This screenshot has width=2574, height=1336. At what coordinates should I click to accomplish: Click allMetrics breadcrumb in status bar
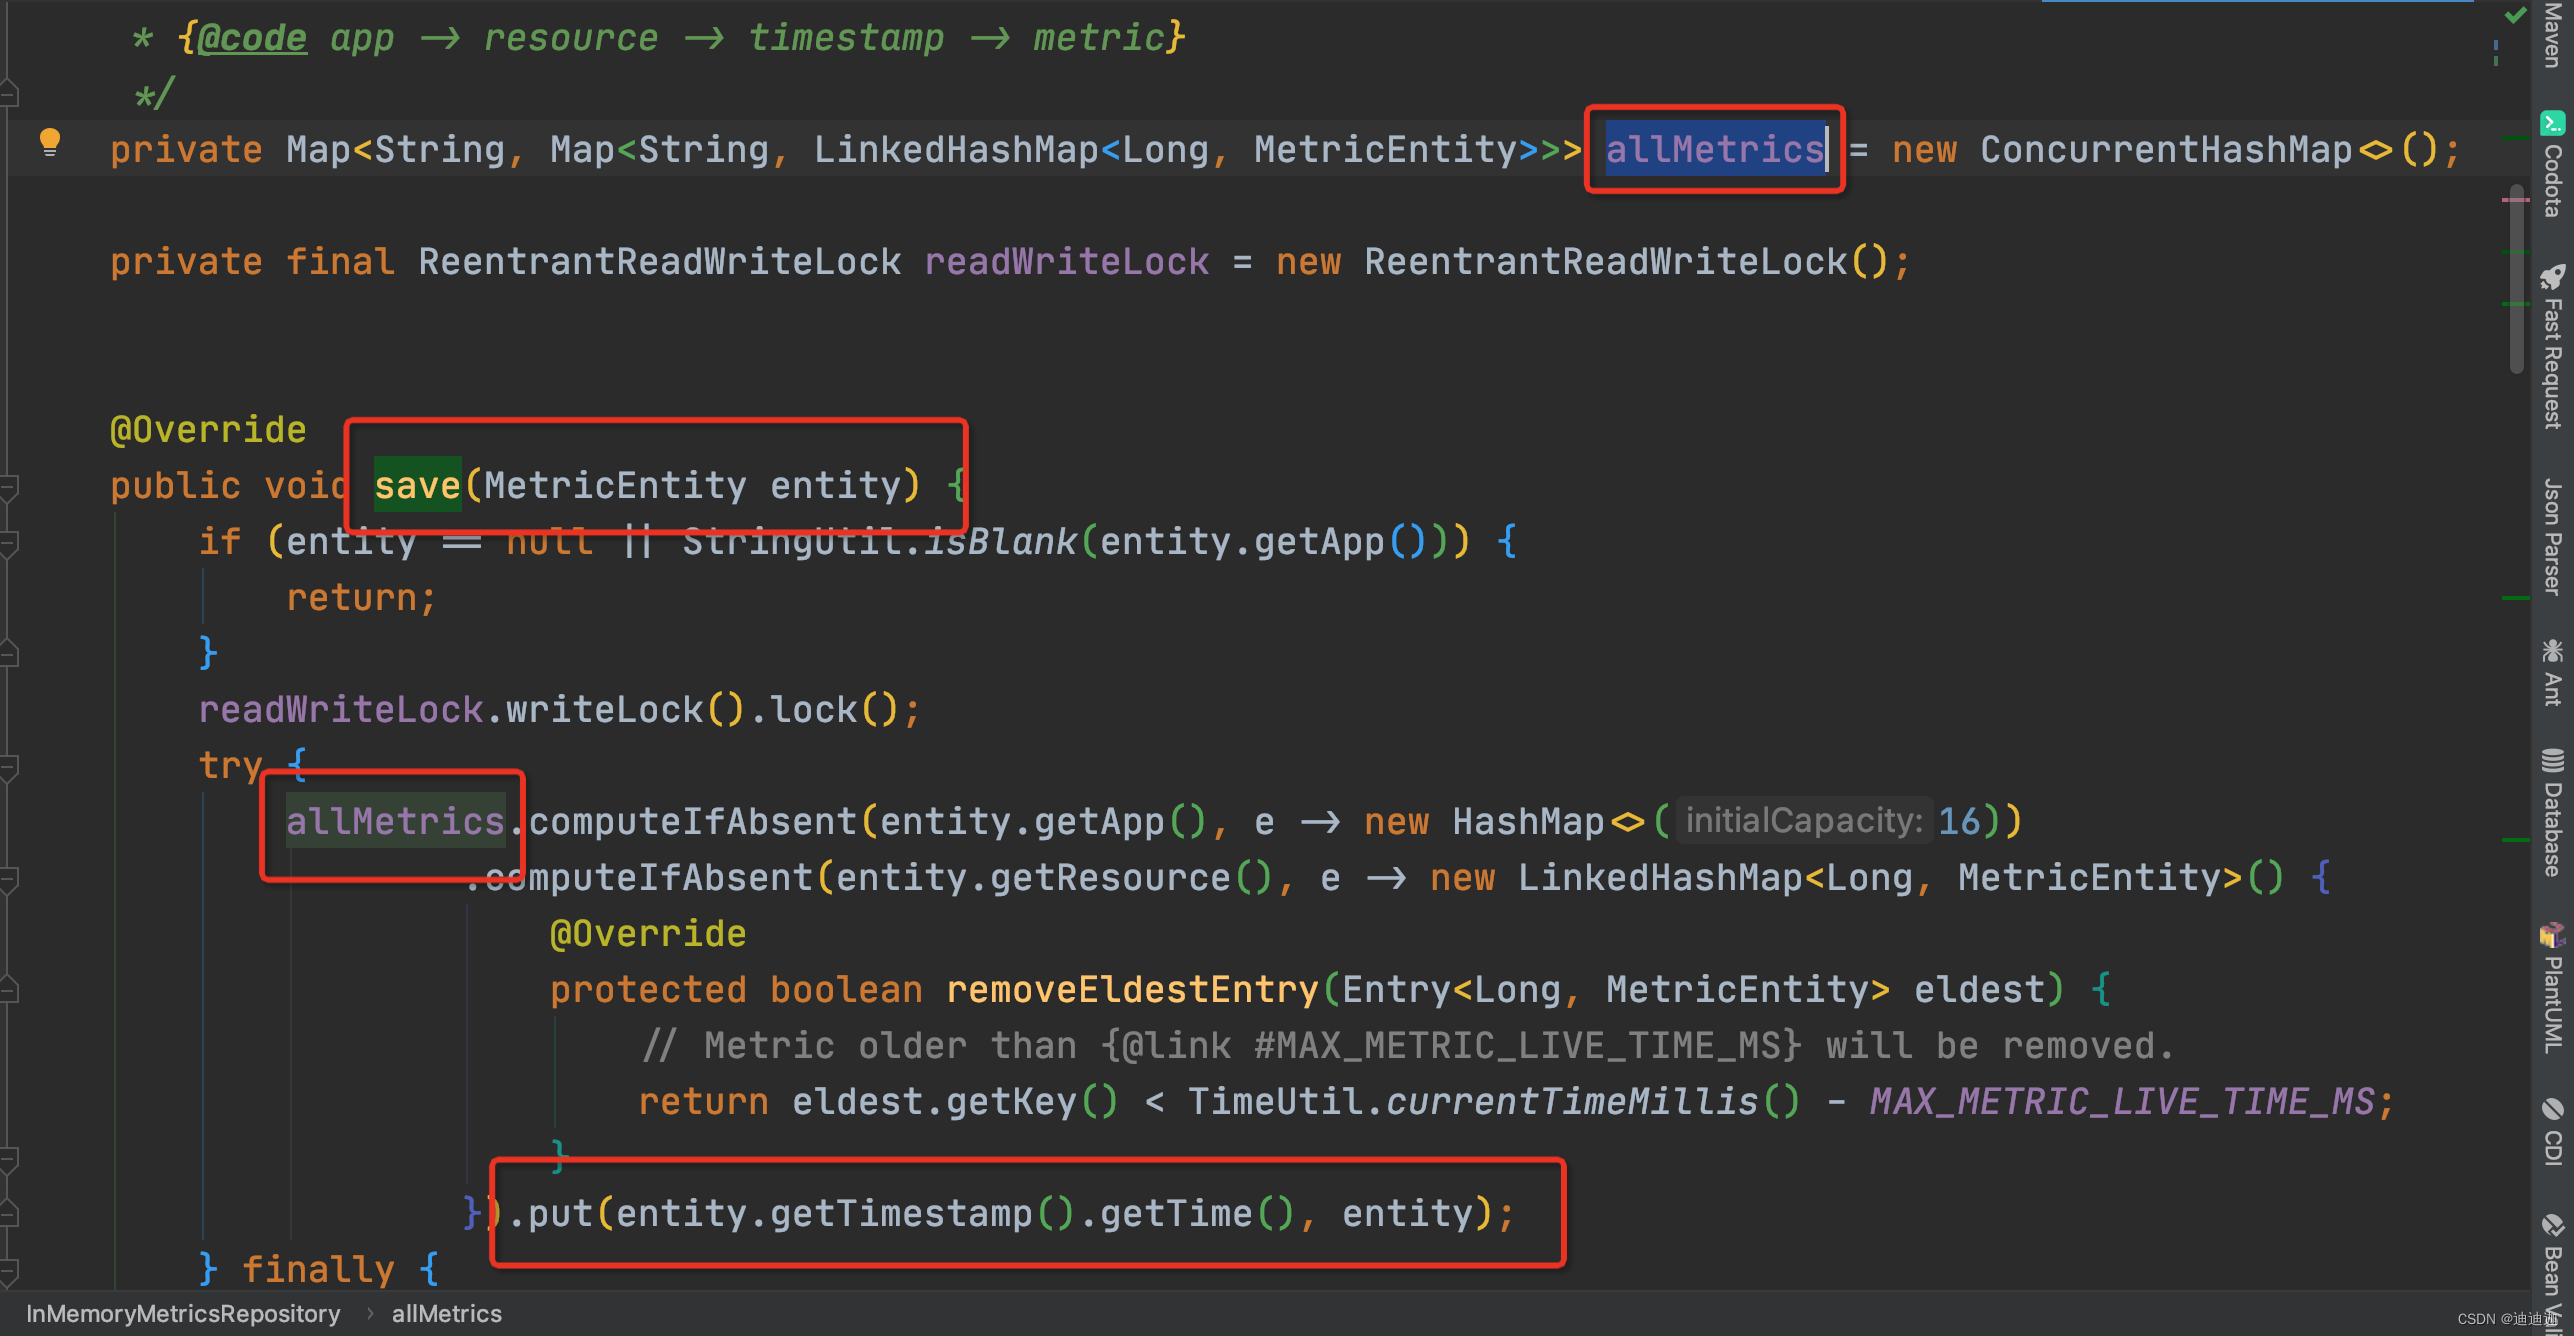click(x=447, y=1313)
